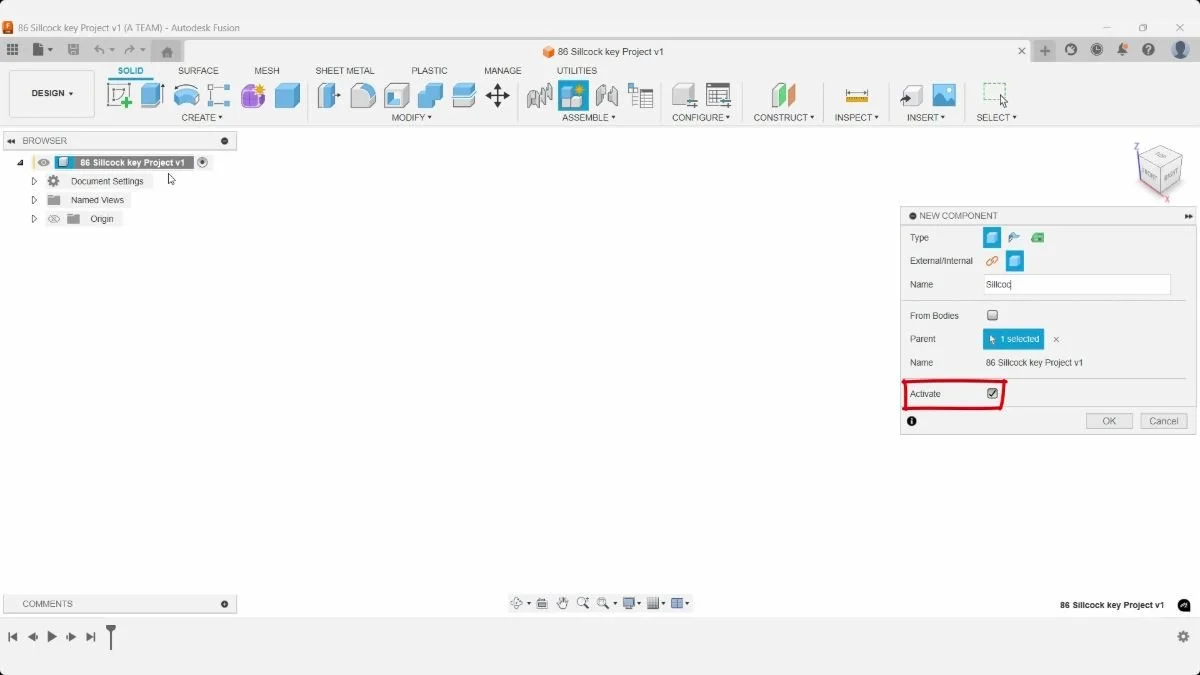
Task: Click the Pan hand navigation tool
Action: 563,603
